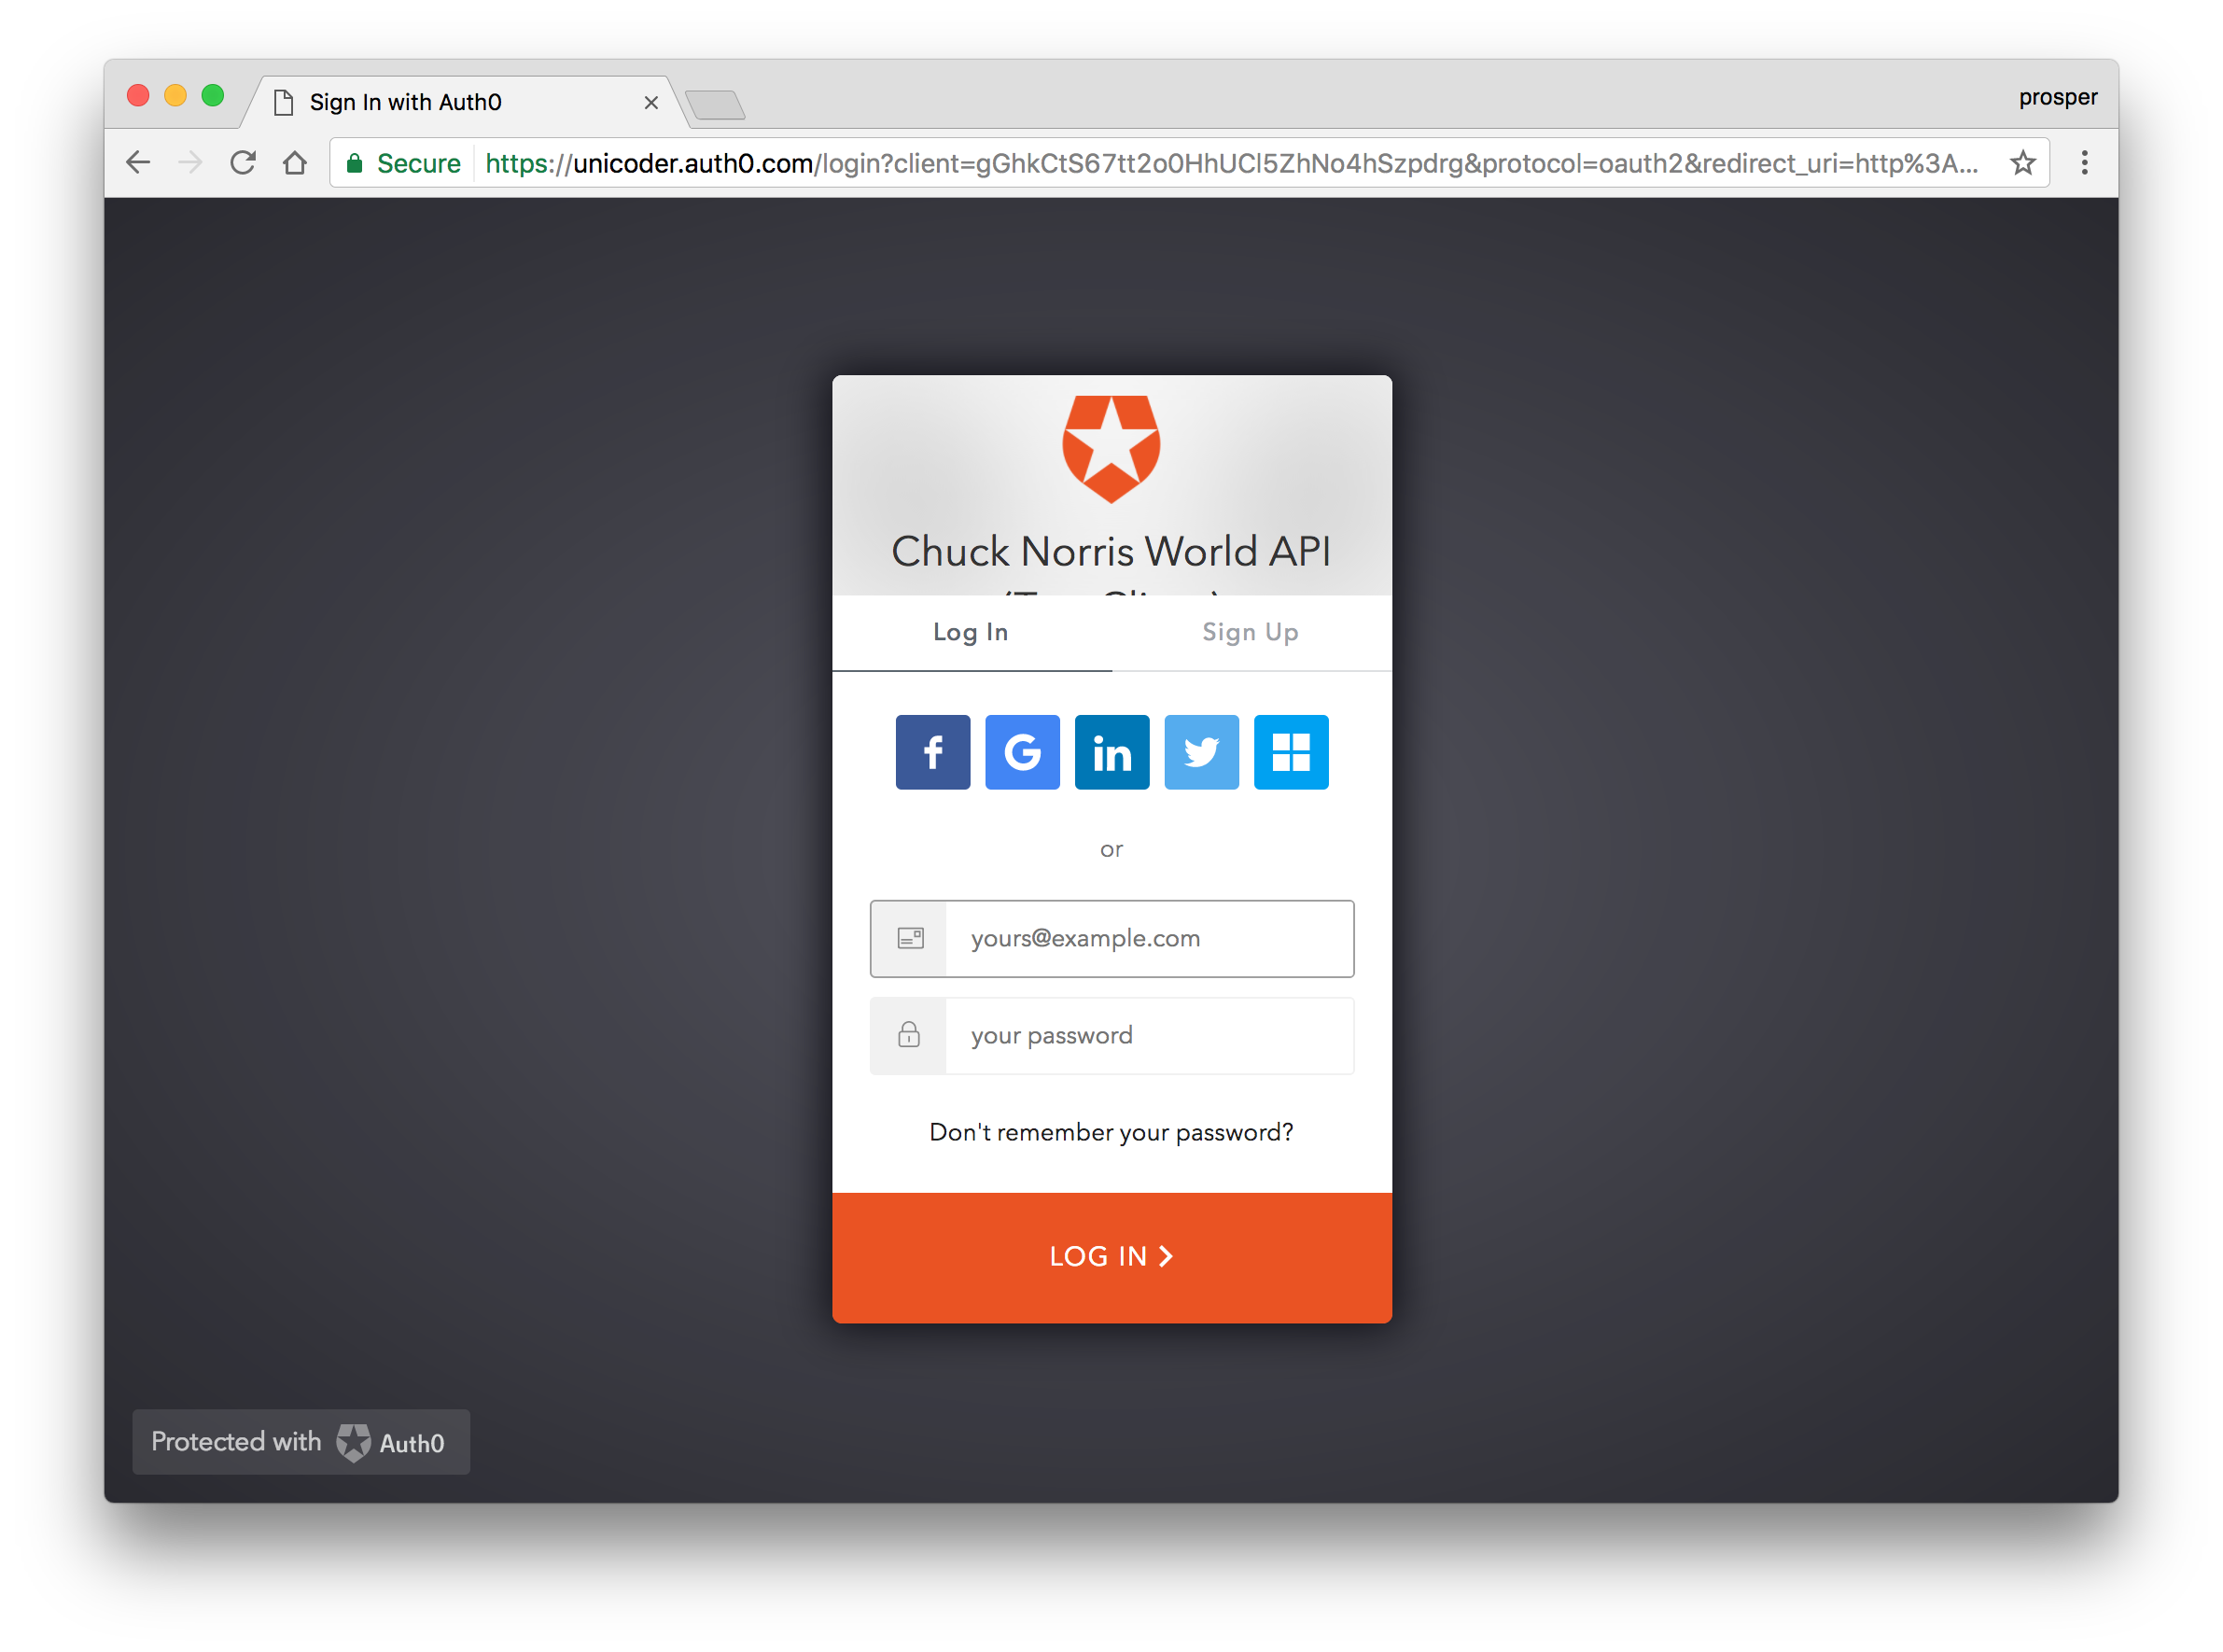
Task: Click the LinkedIn login icon
Action: pos(1111,751)
